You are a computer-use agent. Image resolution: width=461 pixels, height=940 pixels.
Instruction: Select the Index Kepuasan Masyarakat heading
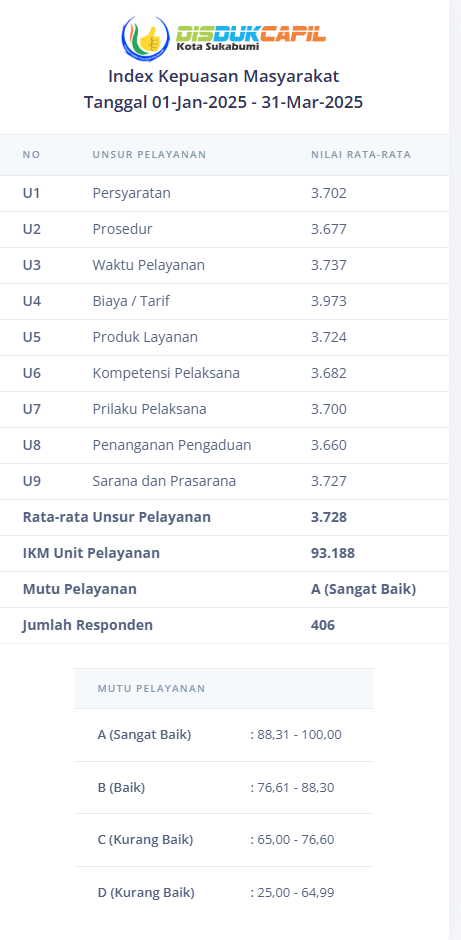[x=224, y=76]
